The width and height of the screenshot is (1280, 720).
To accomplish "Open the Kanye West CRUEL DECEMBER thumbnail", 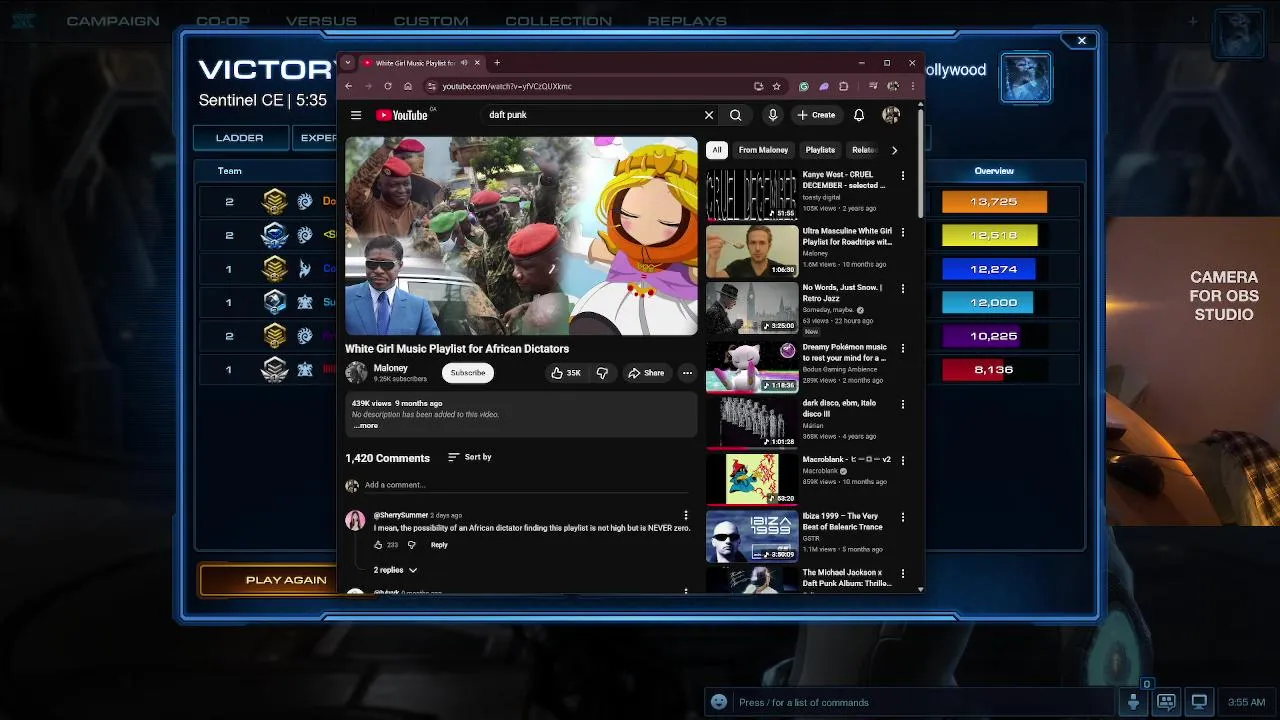I will click(752, 194).
